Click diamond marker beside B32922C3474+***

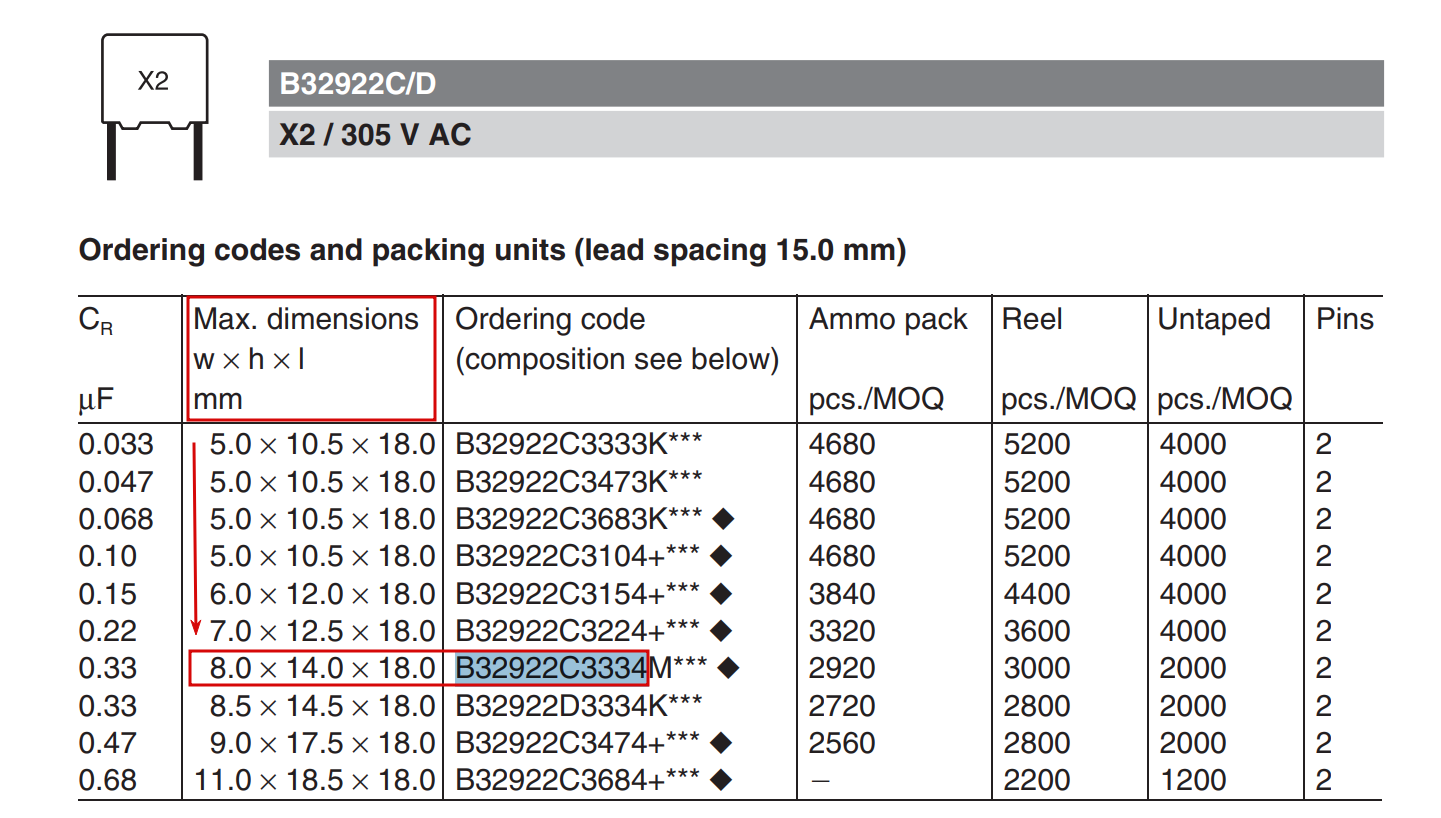click(722, 743)
